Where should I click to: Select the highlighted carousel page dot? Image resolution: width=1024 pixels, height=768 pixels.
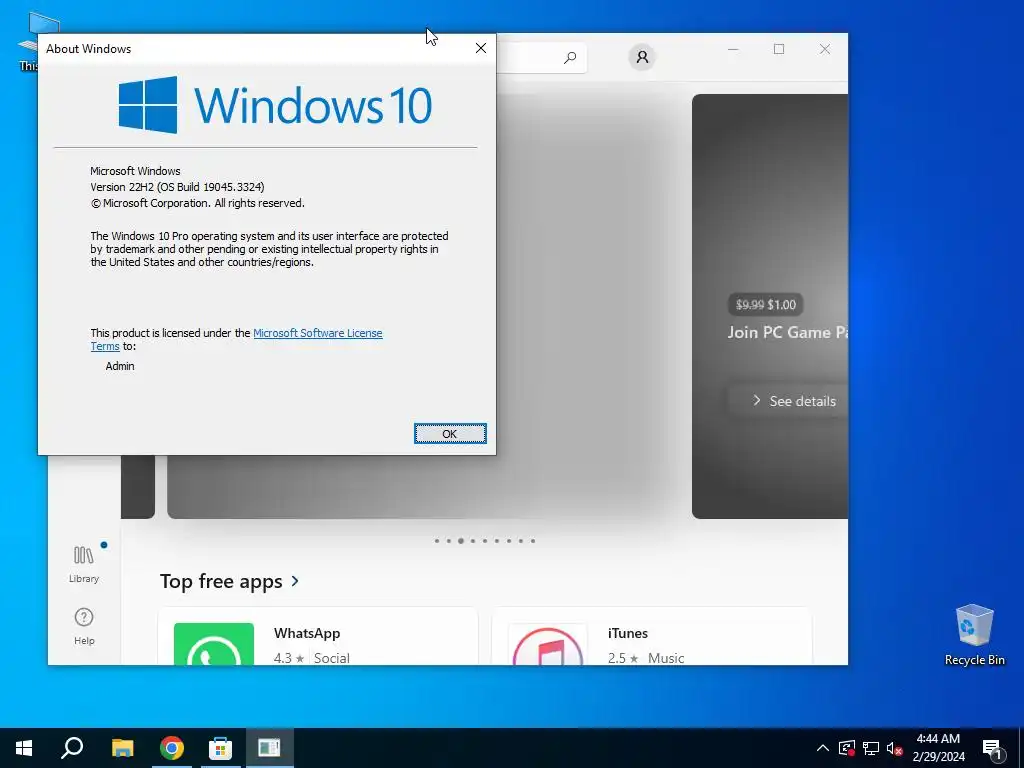click(x=461, y=541)
